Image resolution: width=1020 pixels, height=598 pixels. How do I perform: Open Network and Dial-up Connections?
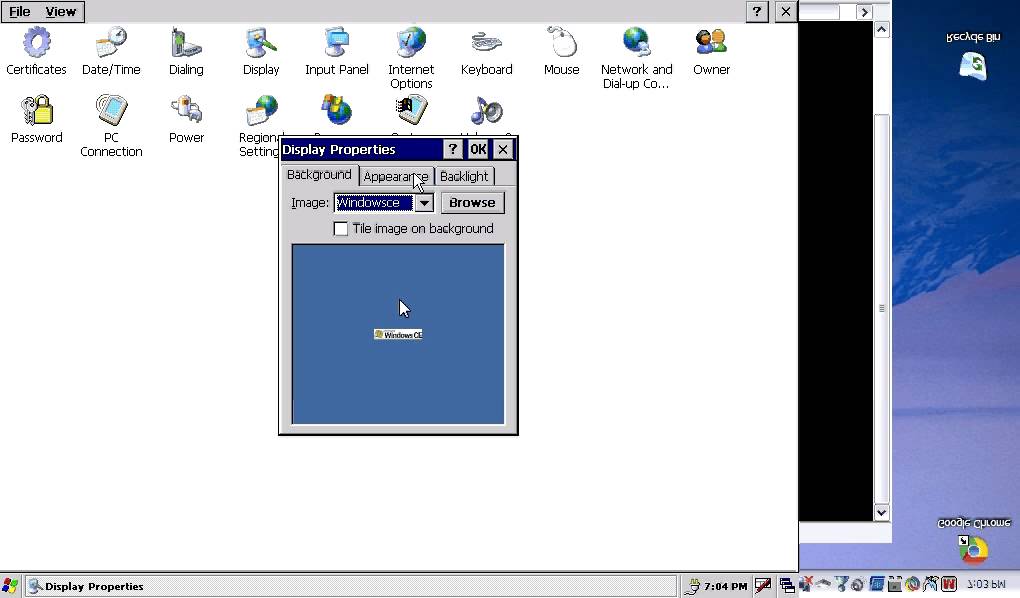click(636, 45)
